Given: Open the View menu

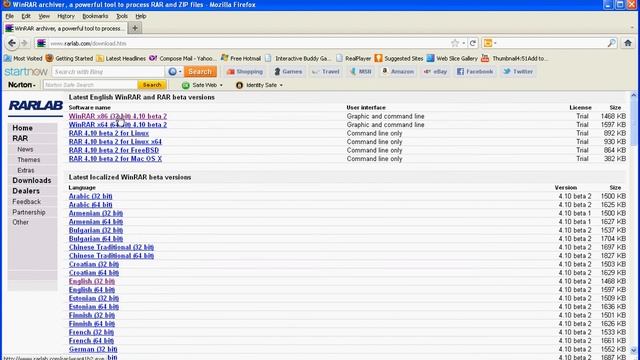Looking at the screenshot, I should tap(44, 16).
